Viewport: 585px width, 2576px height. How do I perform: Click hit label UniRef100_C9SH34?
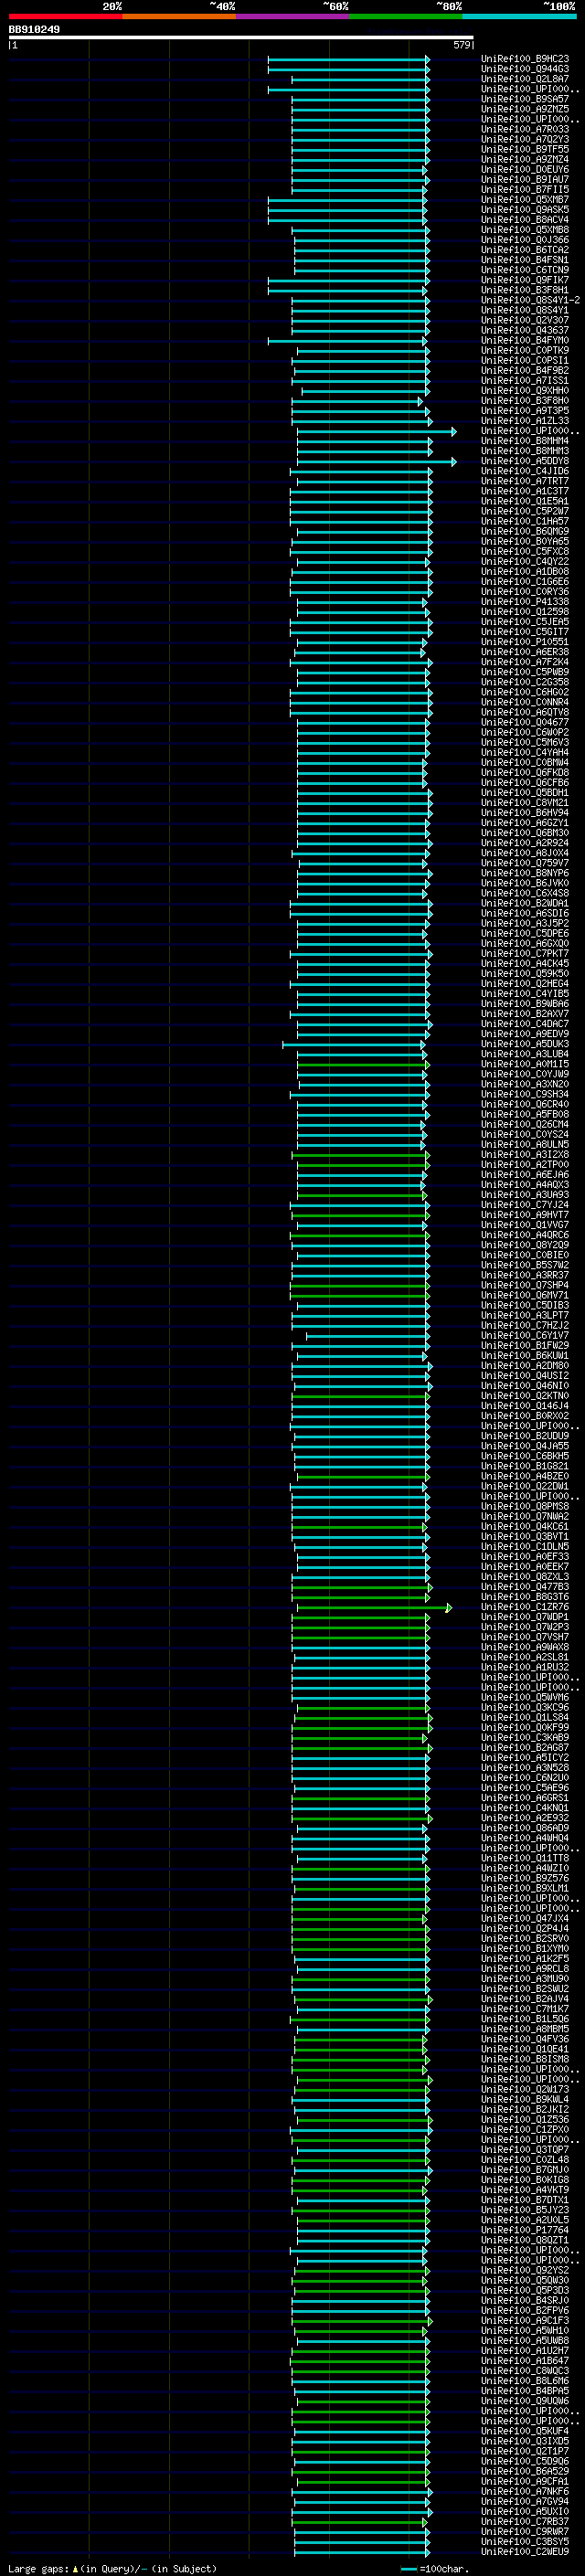point(524,1094)
